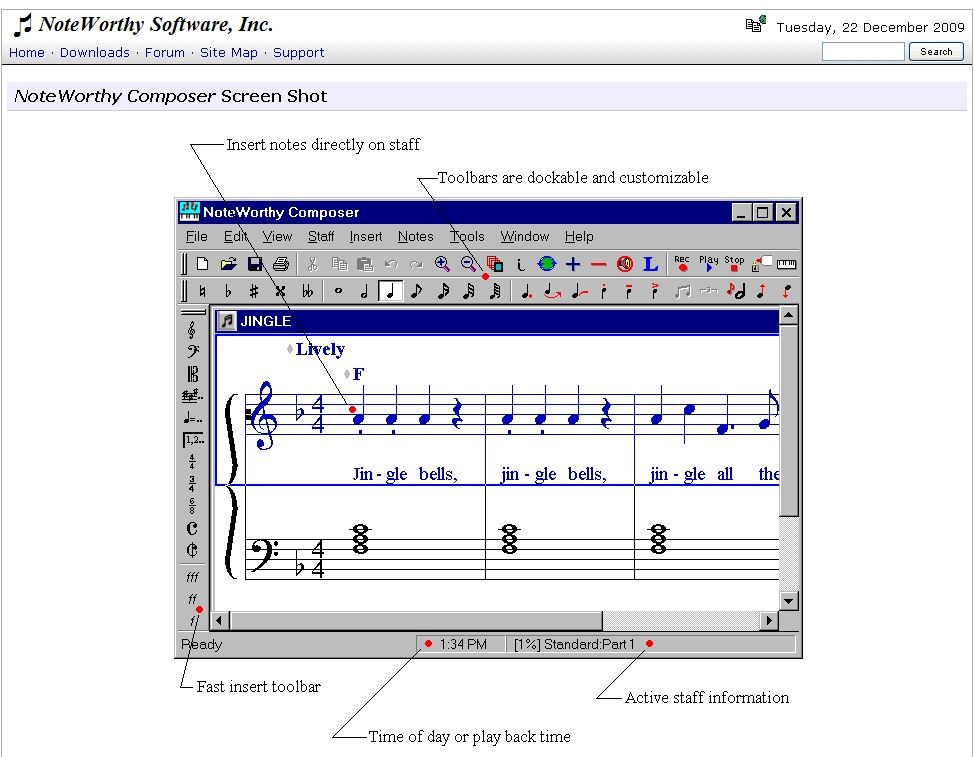Insert a treble clef from the side toolbar
This screenshot has width=974, height=757.
[x=192, y=330]
